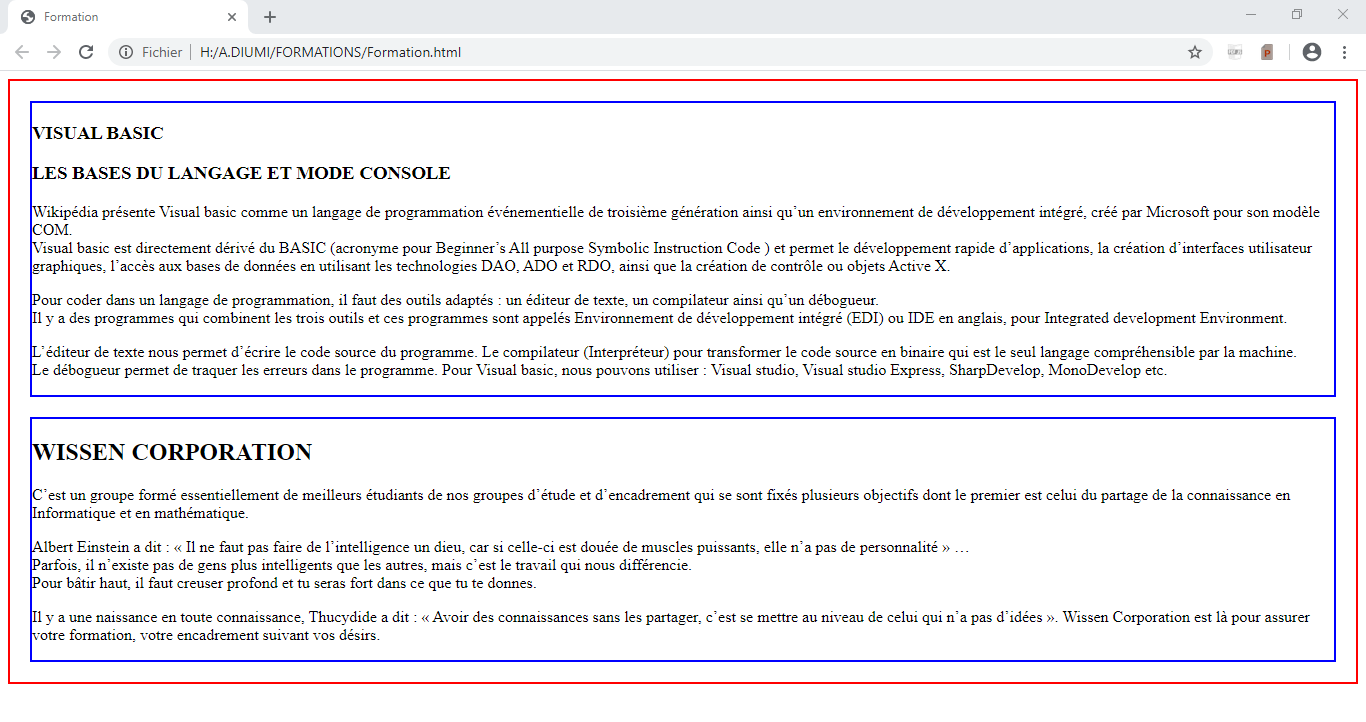1366x722 pixels.
Task: Minimize the Chrome window
Action: (1251, 14)
